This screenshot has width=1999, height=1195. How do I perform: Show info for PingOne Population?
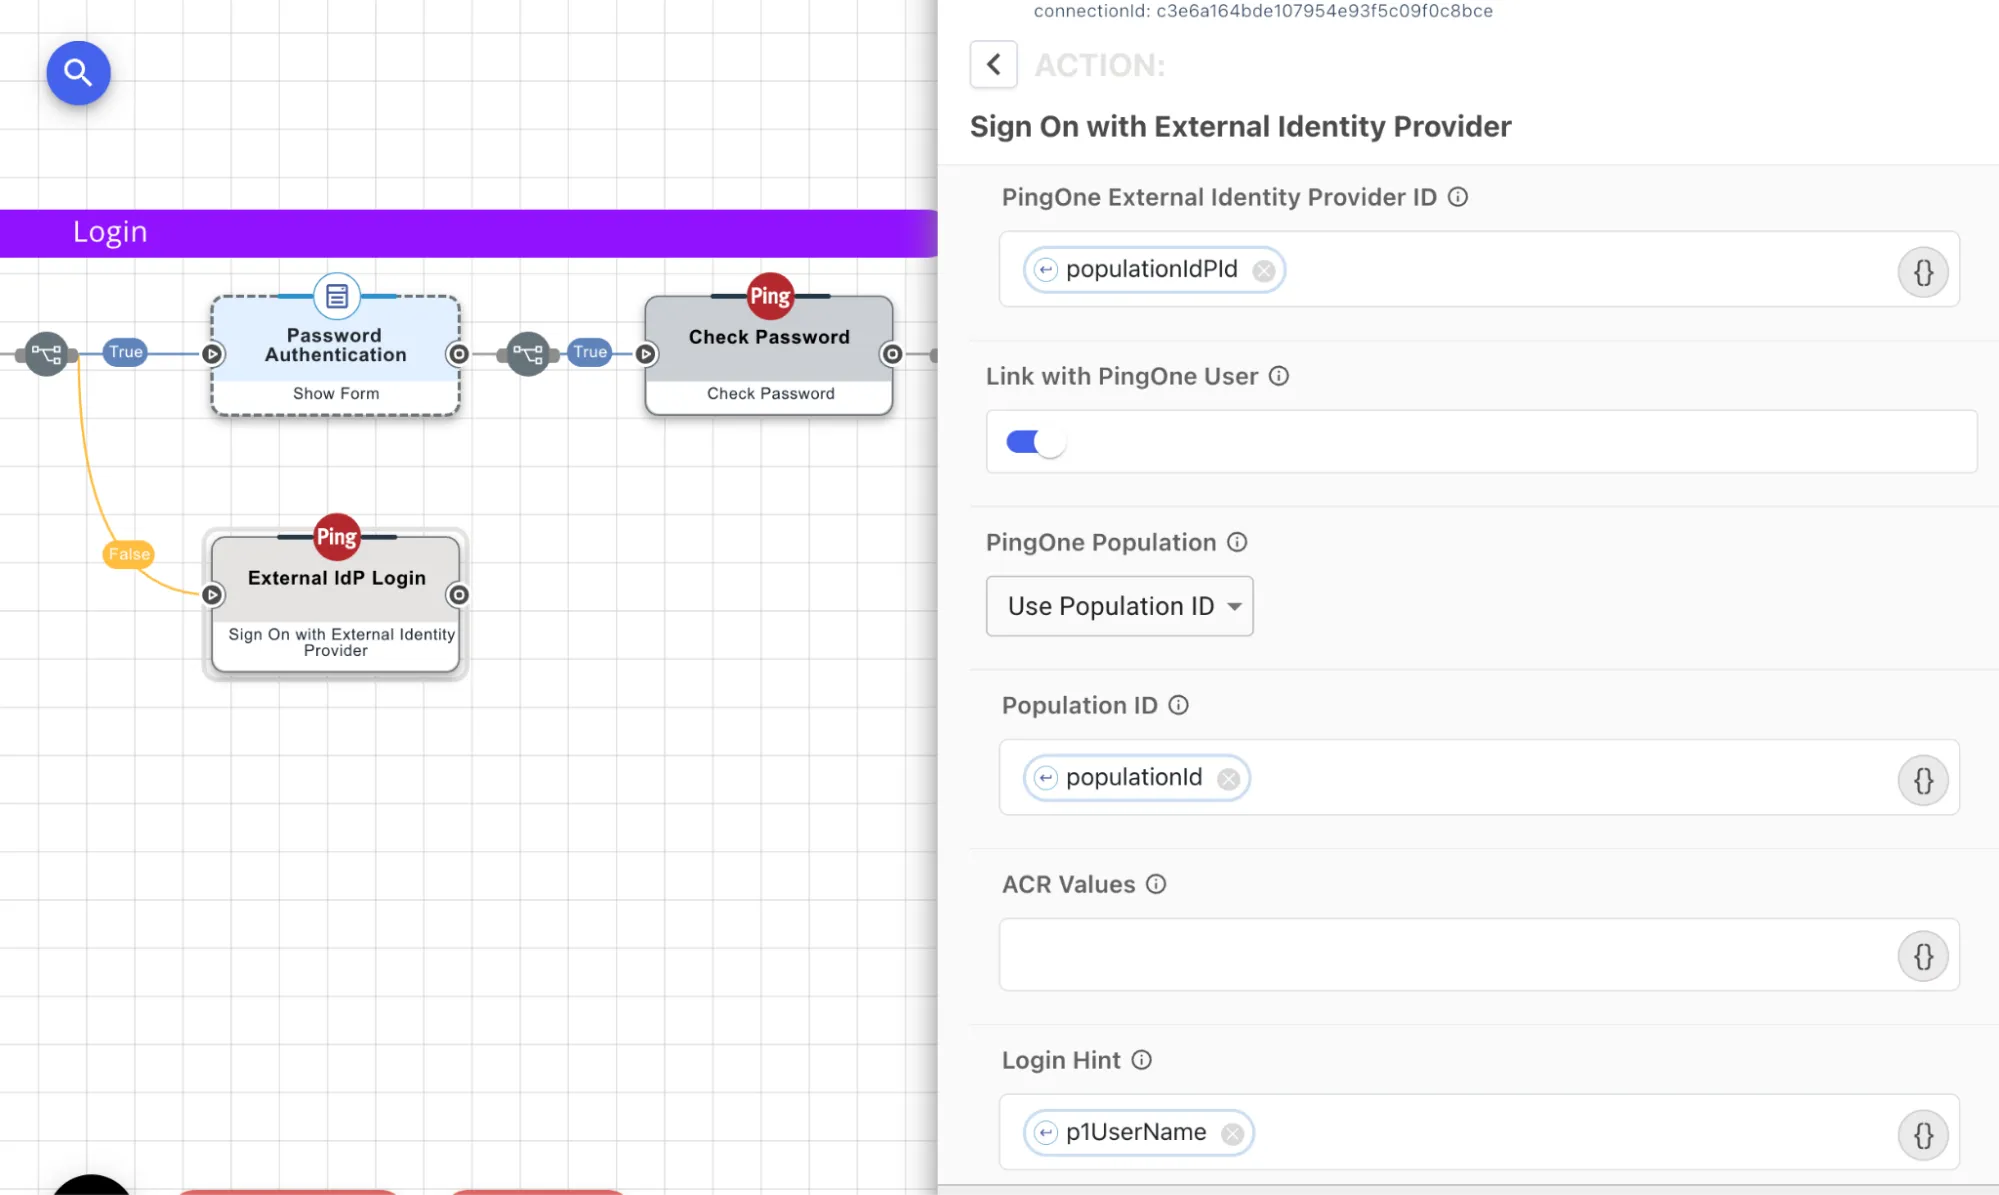tap(1237, 542)
